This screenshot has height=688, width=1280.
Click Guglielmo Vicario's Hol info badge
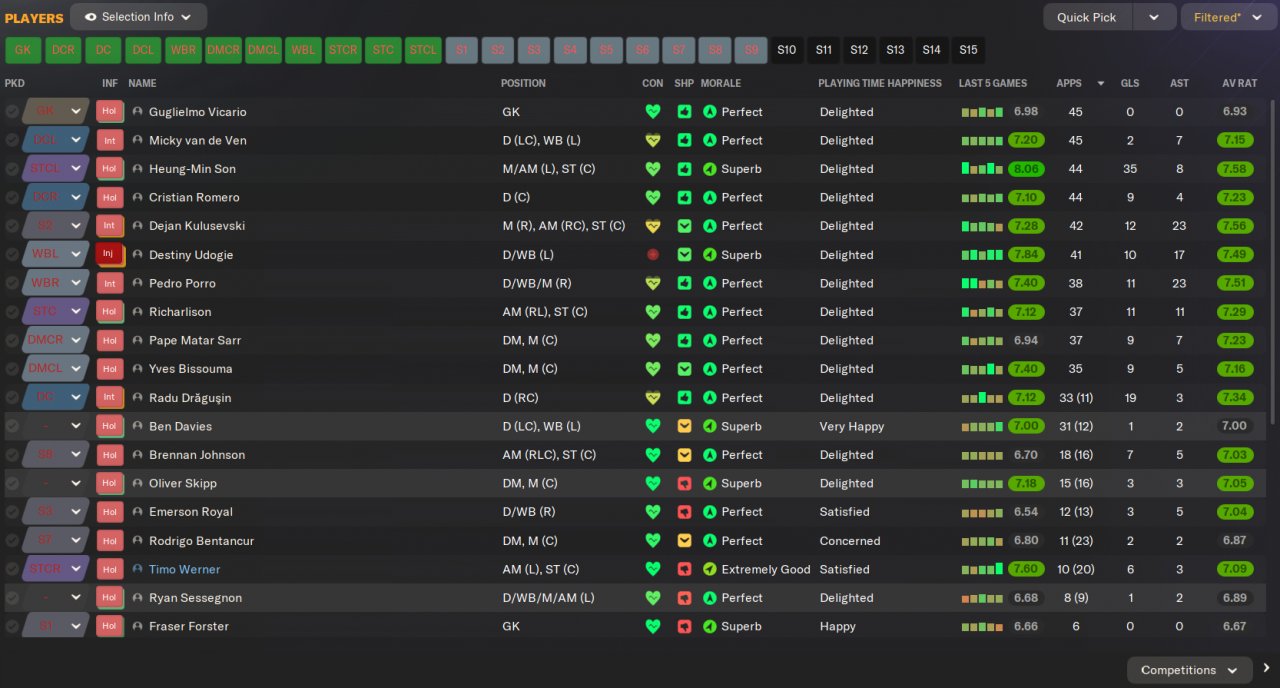[x=109, y=112]
